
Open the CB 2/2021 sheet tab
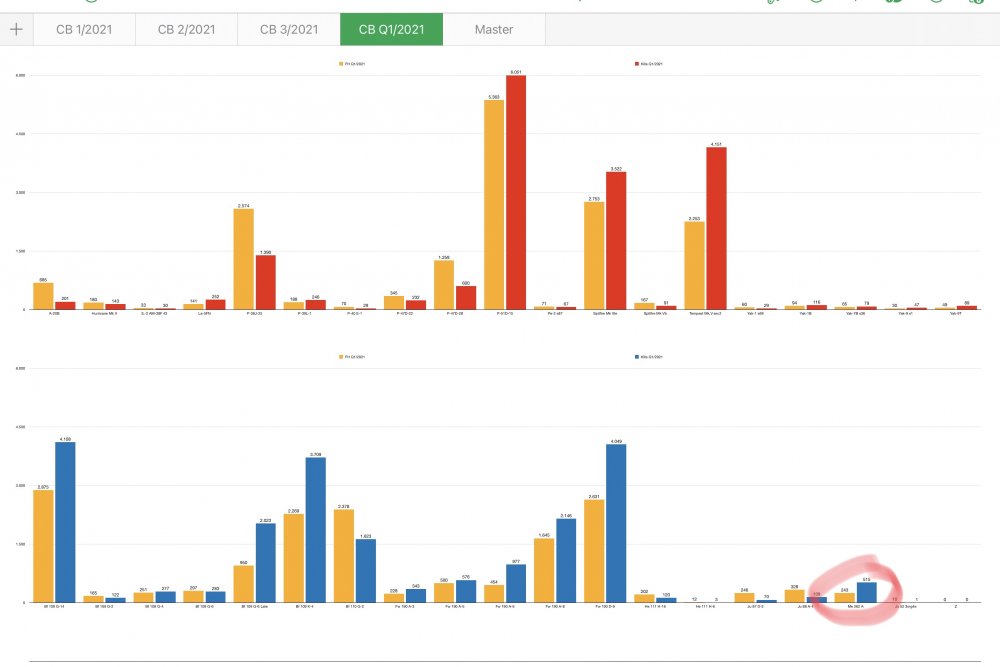(x=186, y=29)
